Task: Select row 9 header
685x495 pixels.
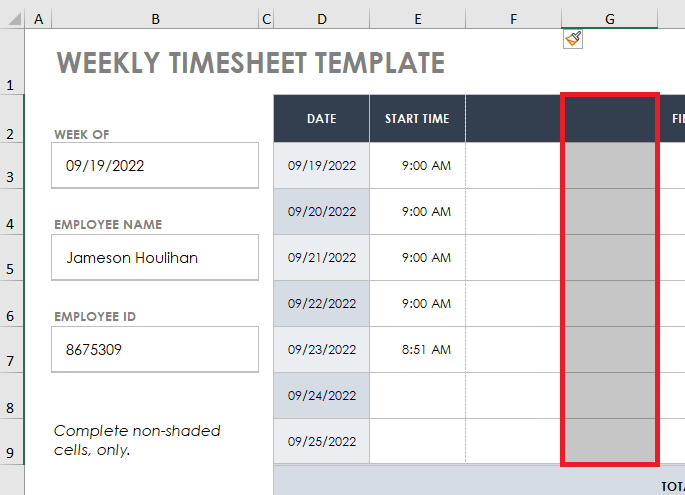Action: point(12,442)
